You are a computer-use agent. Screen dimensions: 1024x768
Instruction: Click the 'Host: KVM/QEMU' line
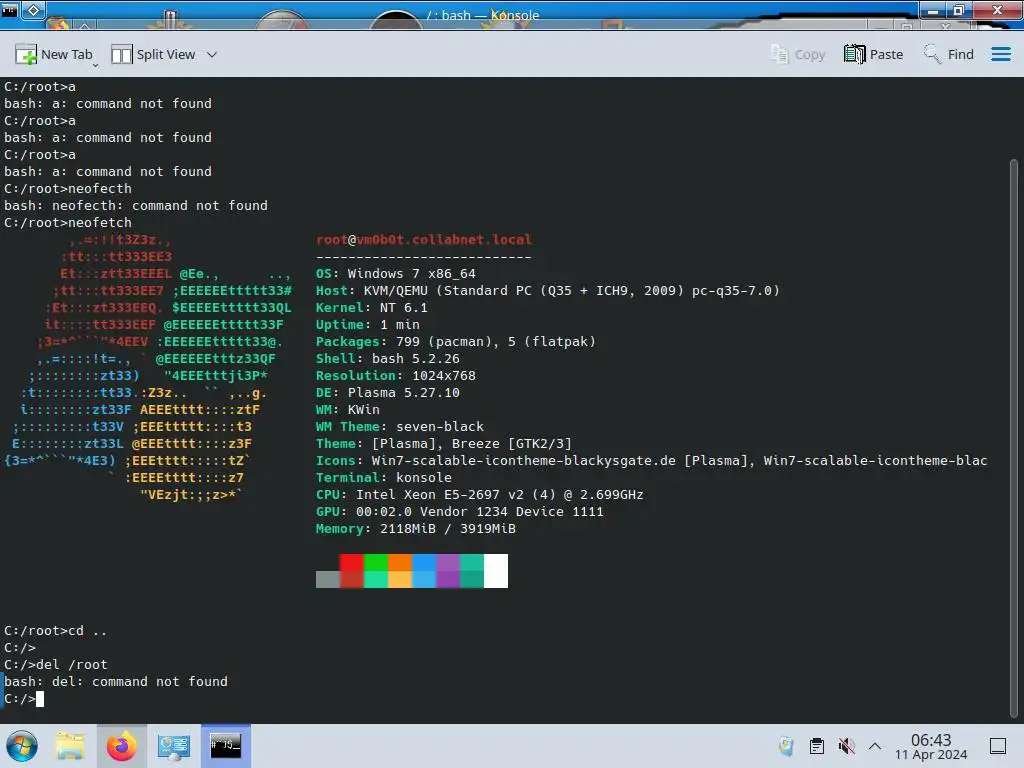click(x=548, y=291)
